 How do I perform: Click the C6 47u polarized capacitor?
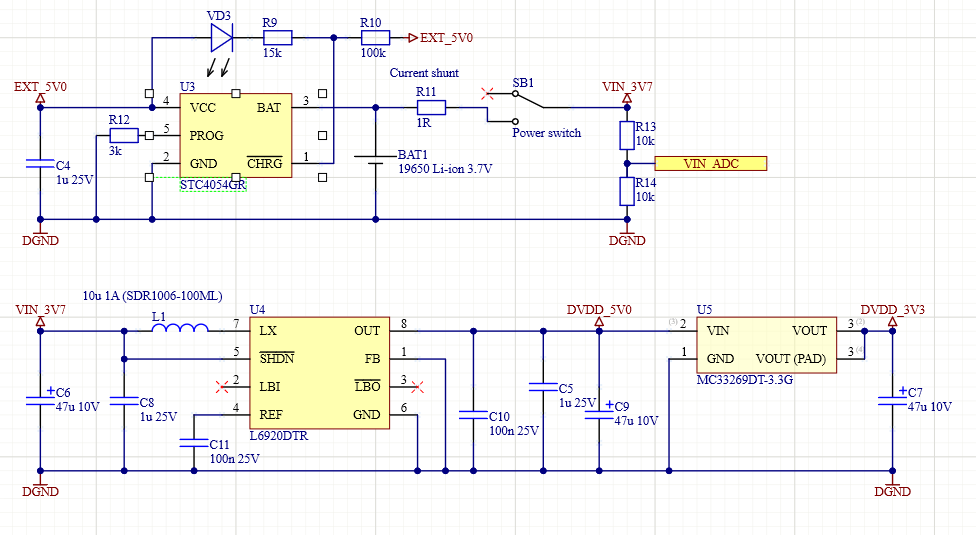pyautogui.click(x=40, y=400)
